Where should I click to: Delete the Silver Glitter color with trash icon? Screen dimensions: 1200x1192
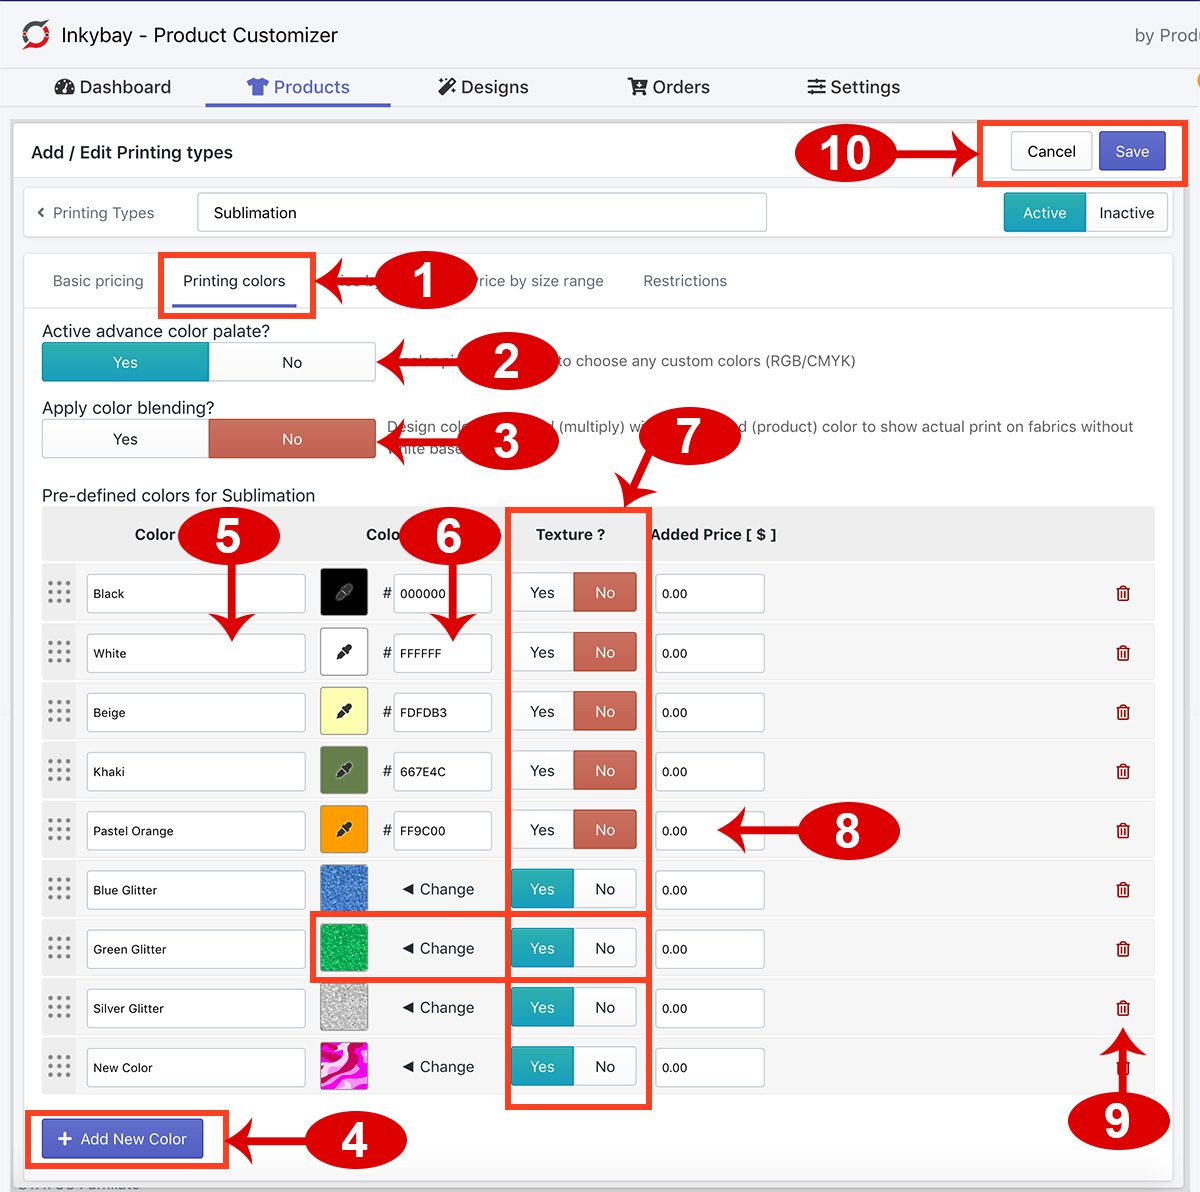pos(1123,1008)
